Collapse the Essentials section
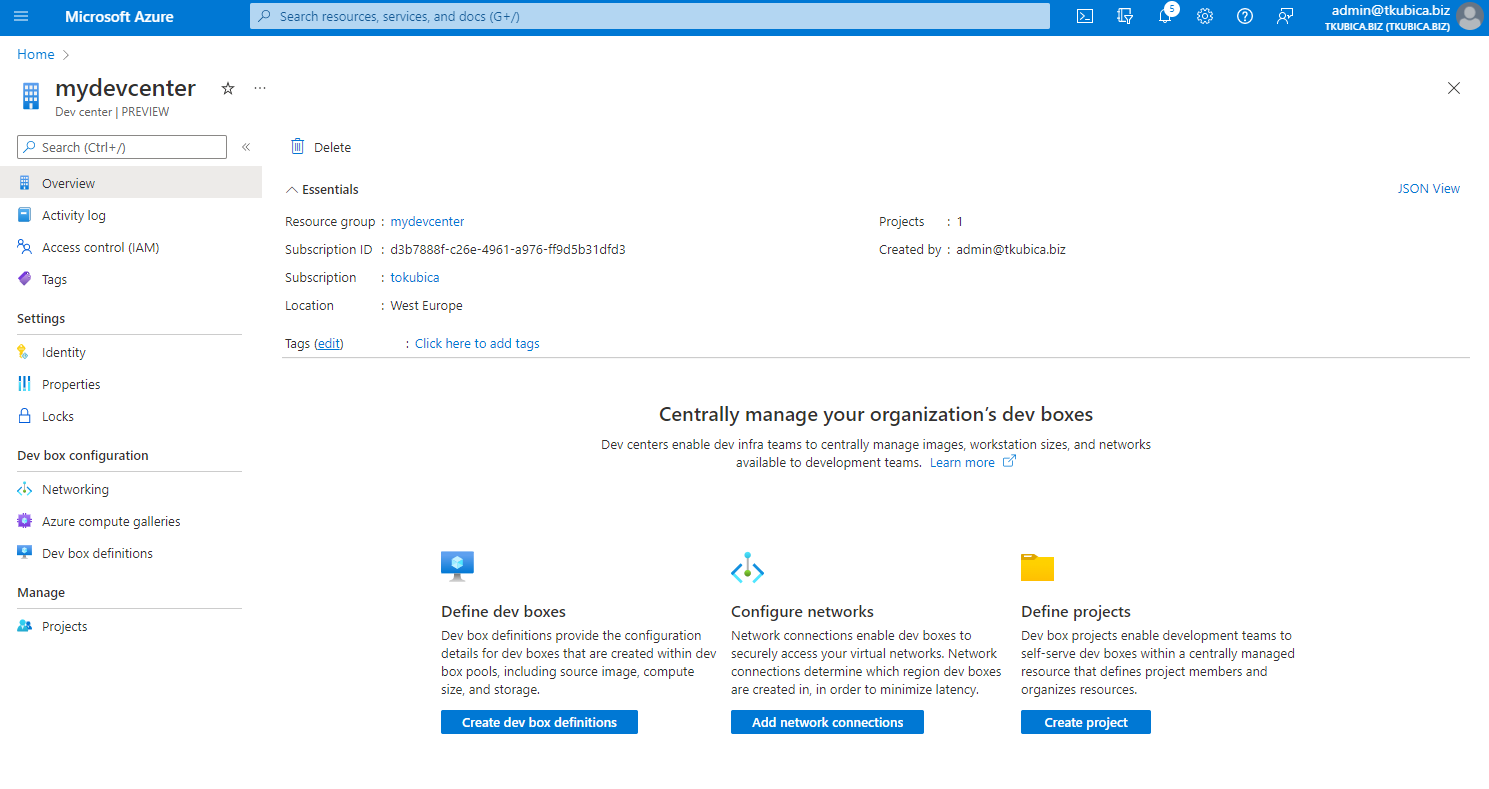Image resolution: width=1489 pixels, height=789 pixels. point(322,189)
